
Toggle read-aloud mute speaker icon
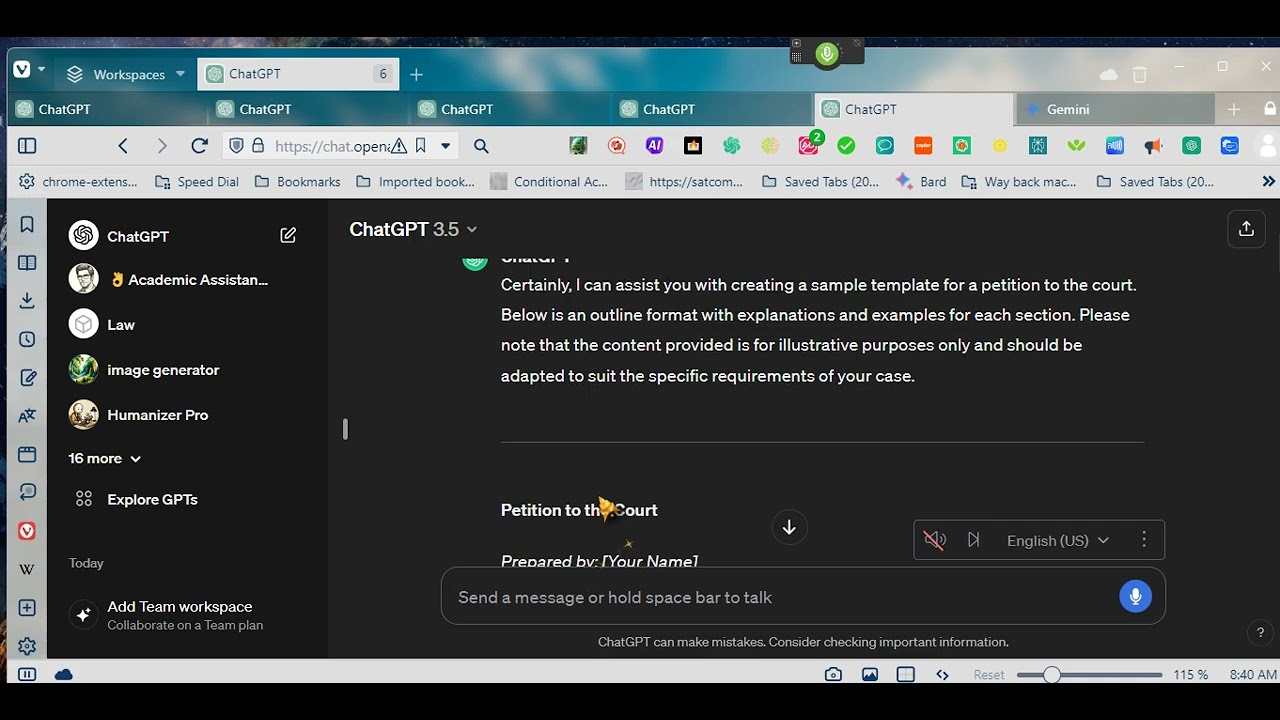(x=934, y=540)
